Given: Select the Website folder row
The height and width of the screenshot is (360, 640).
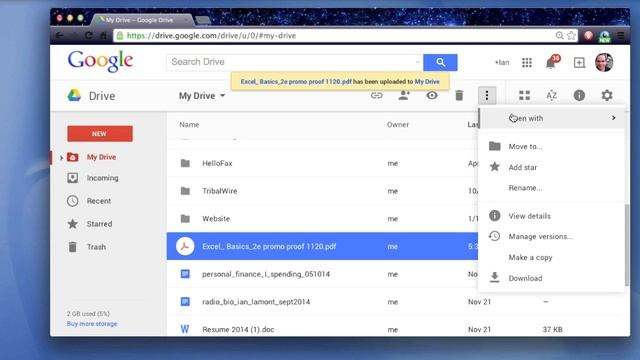Looking at the screenshot, I should [322, 219].
